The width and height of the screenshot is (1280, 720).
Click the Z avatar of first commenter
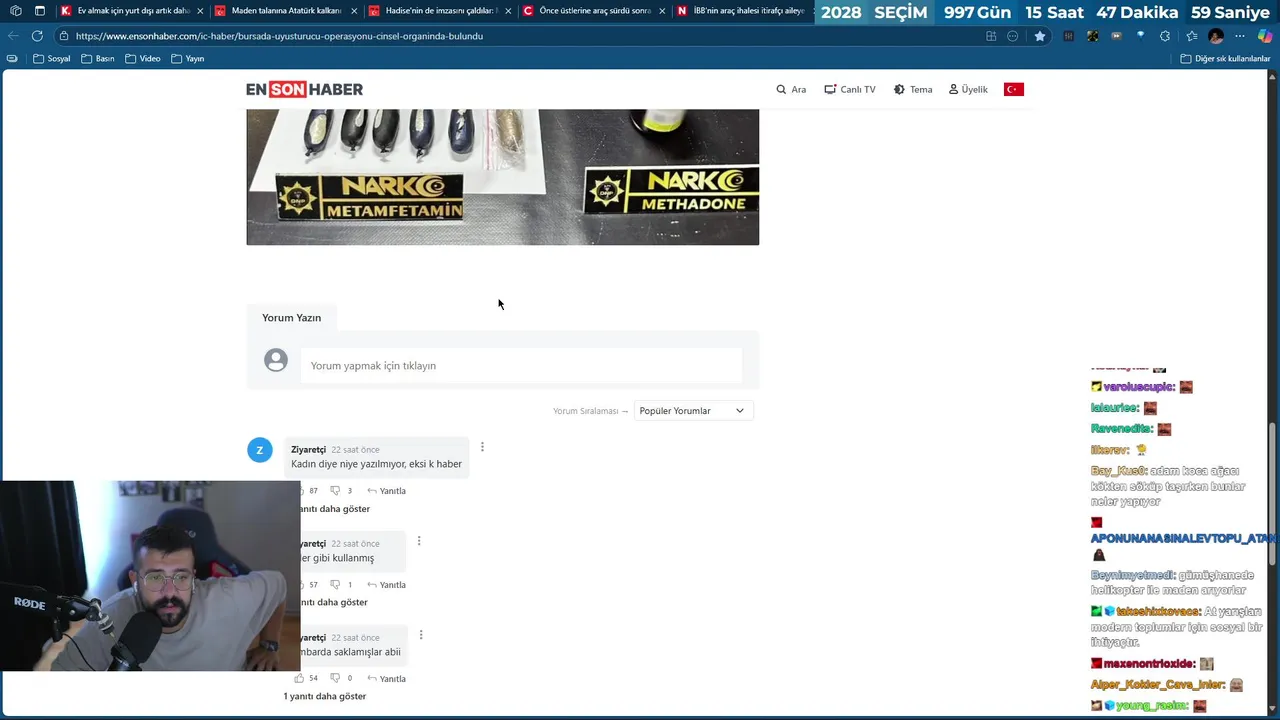click(260, 450)
